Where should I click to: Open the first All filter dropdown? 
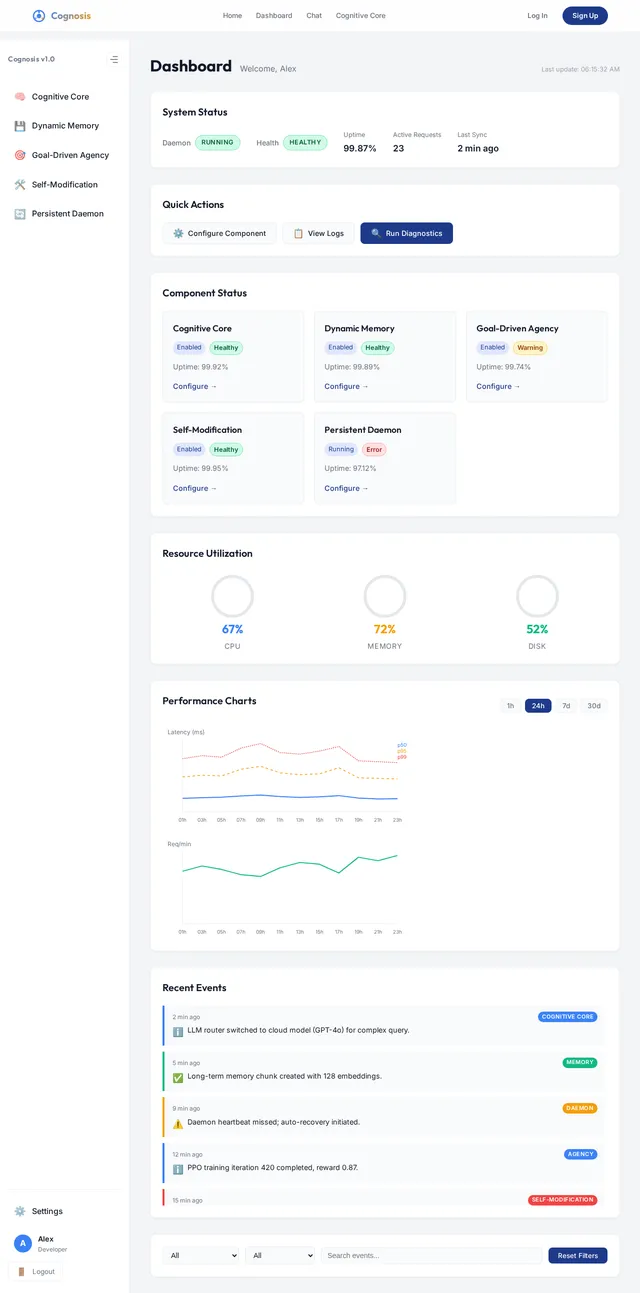[x=201, y=1255]
